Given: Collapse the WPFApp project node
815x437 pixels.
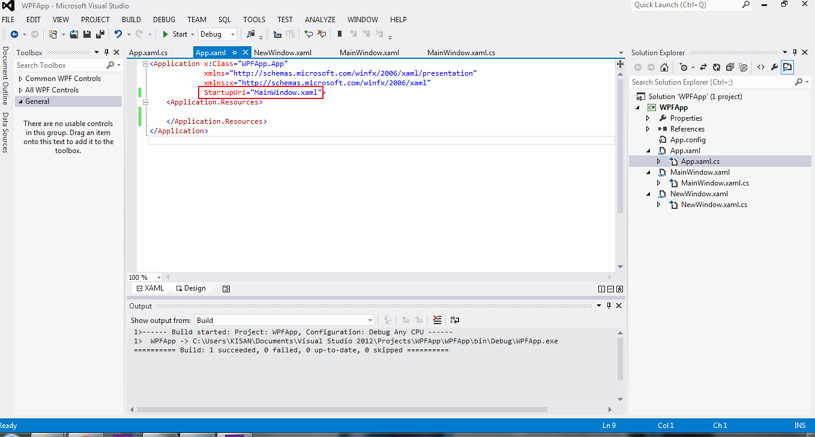Looking at the screenshot, I should coord(638,108).
